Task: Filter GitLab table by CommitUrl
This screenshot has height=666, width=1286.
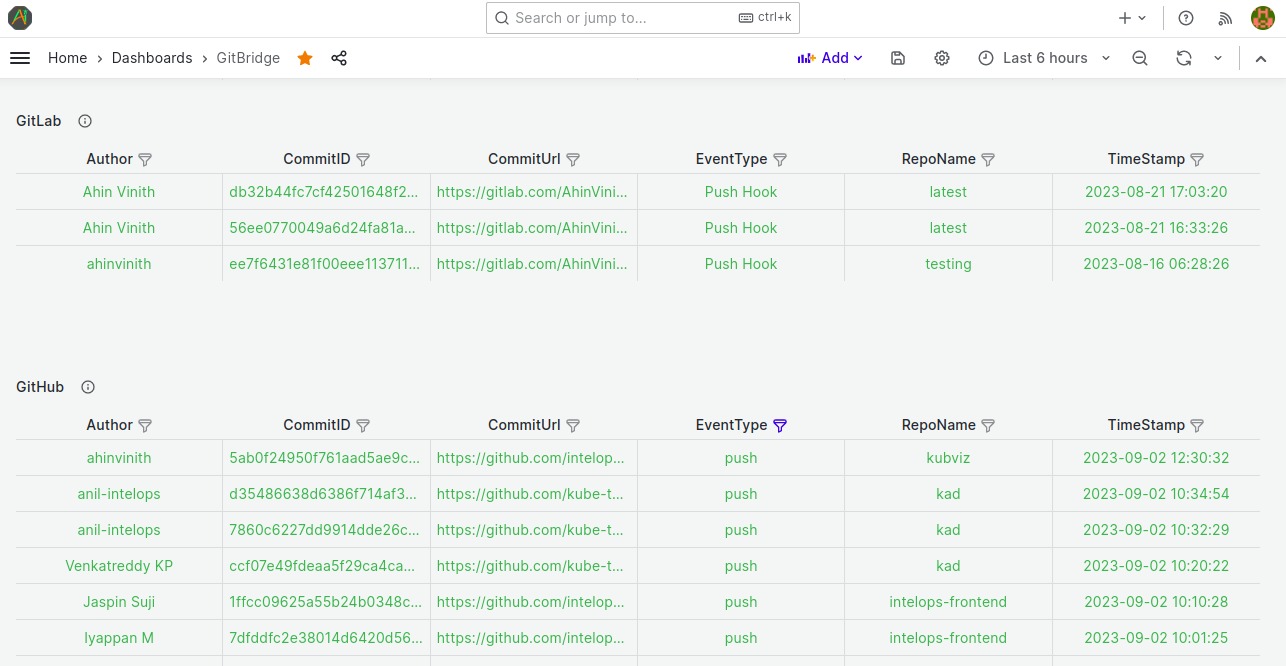Action: point(573,159)
